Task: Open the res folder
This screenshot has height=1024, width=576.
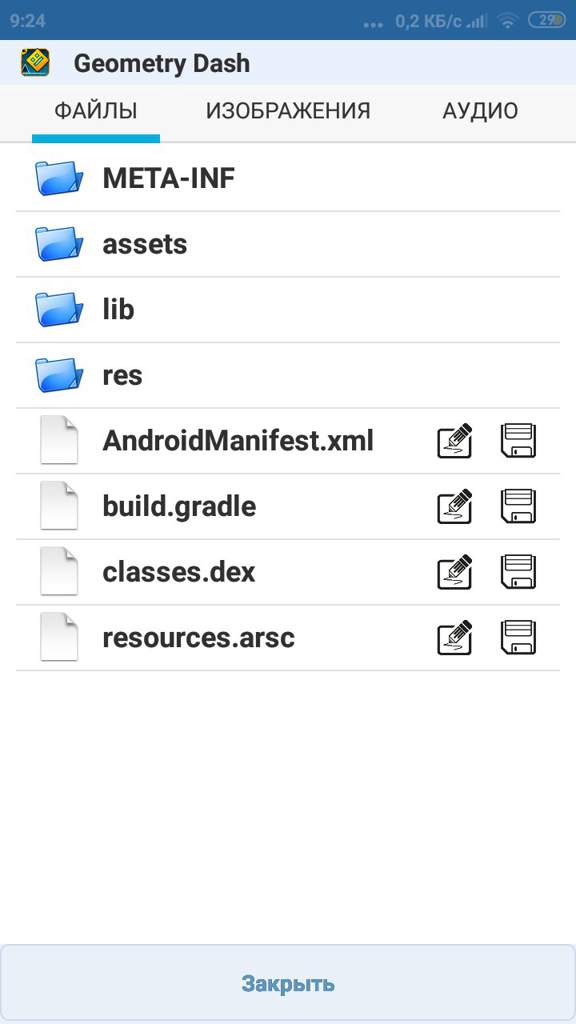Action: point(288,376)
